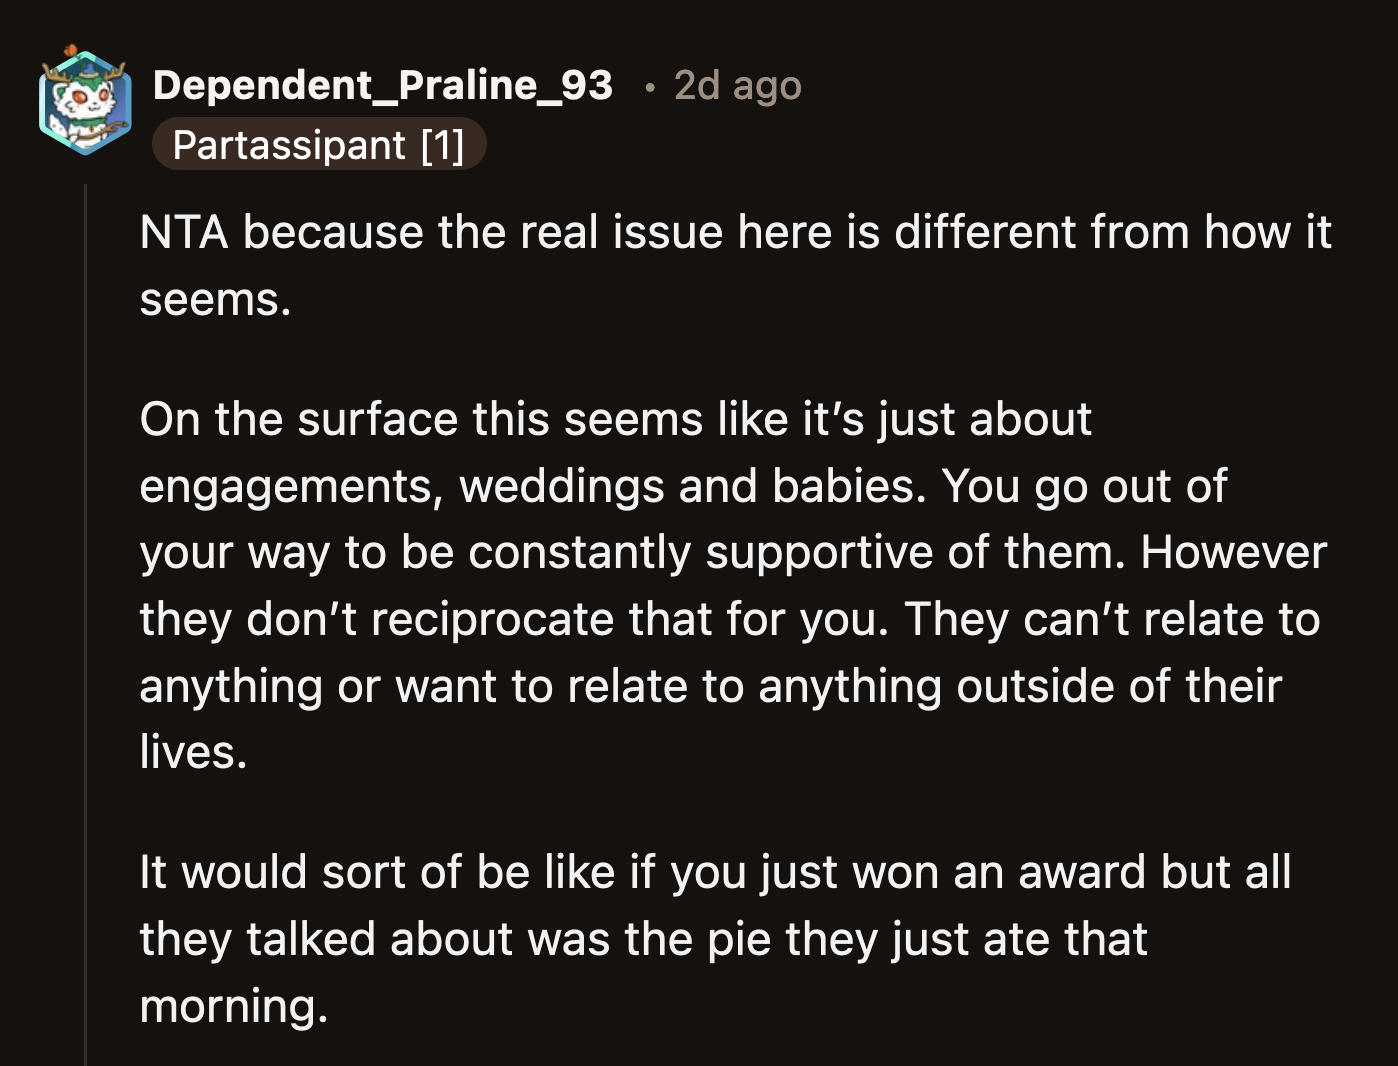This screenshot has width=1398, height=1066.
Task: Select the pumpkin accent atop the avatar
Action: [70, 48]
